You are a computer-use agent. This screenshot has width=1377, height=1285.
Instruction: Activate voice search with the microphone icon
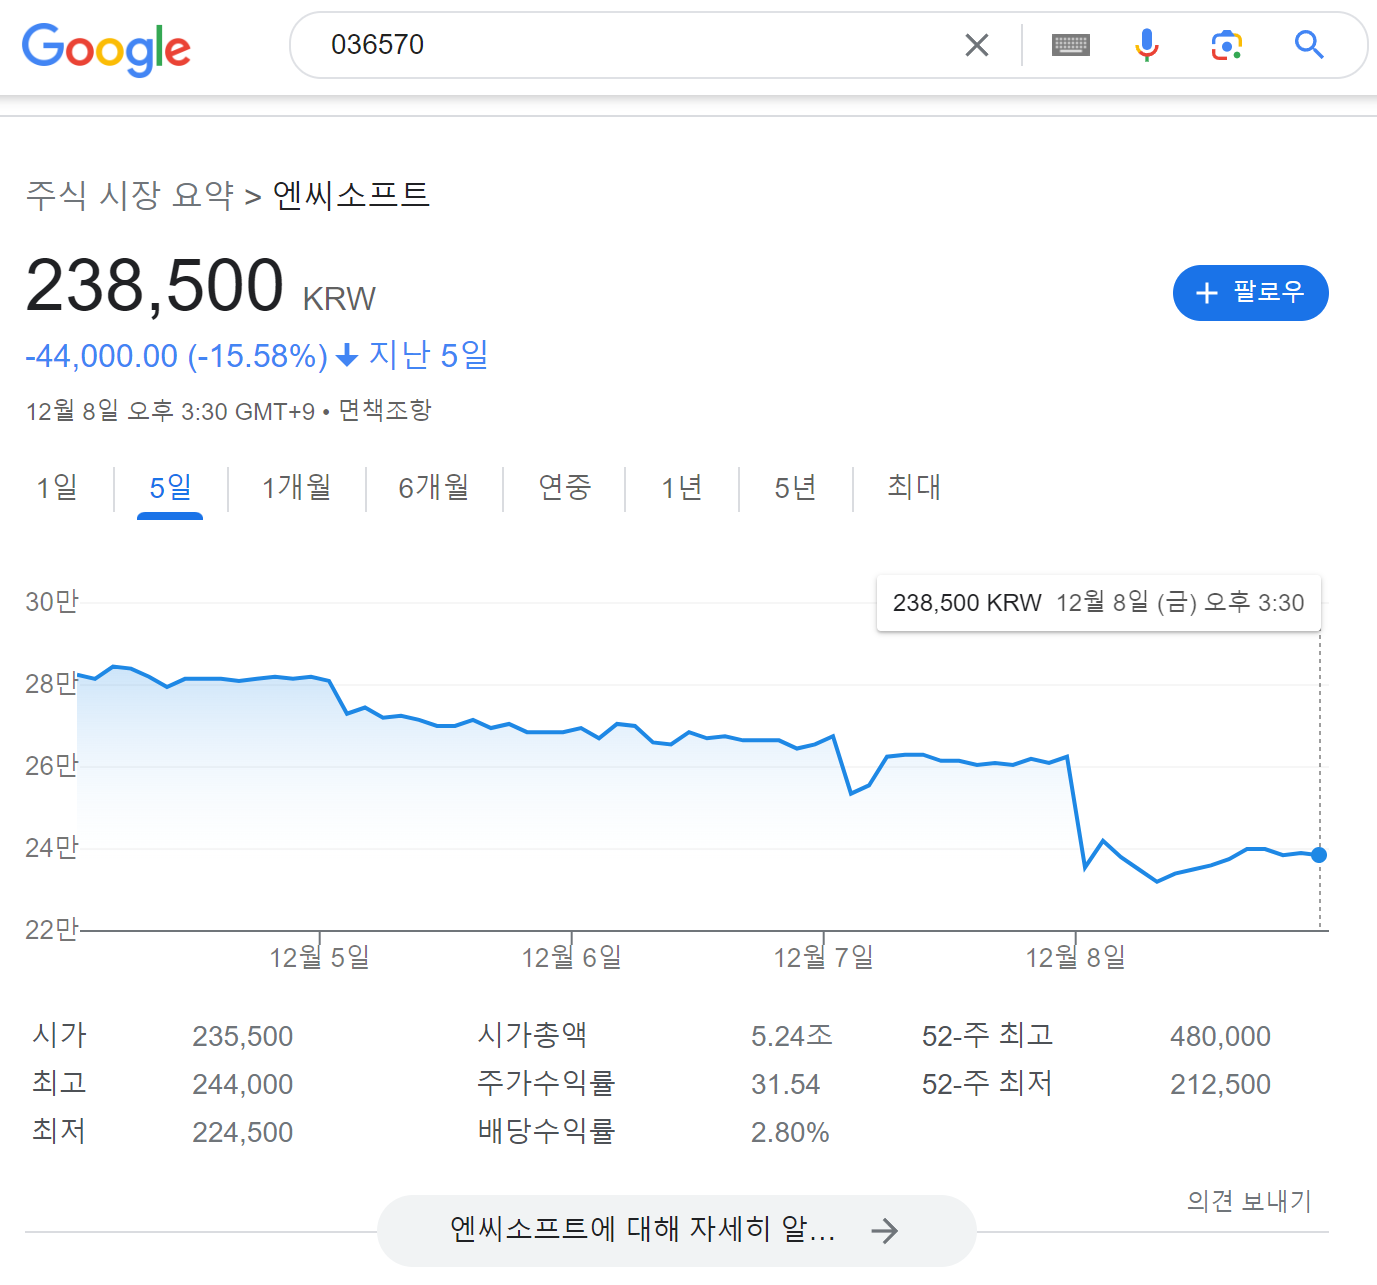point(1147,45)
